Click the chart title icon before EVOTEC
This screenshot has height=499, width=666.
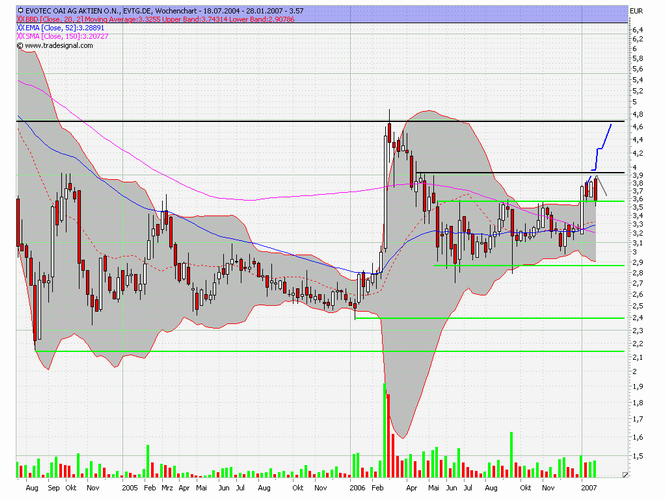click(20, 10)
